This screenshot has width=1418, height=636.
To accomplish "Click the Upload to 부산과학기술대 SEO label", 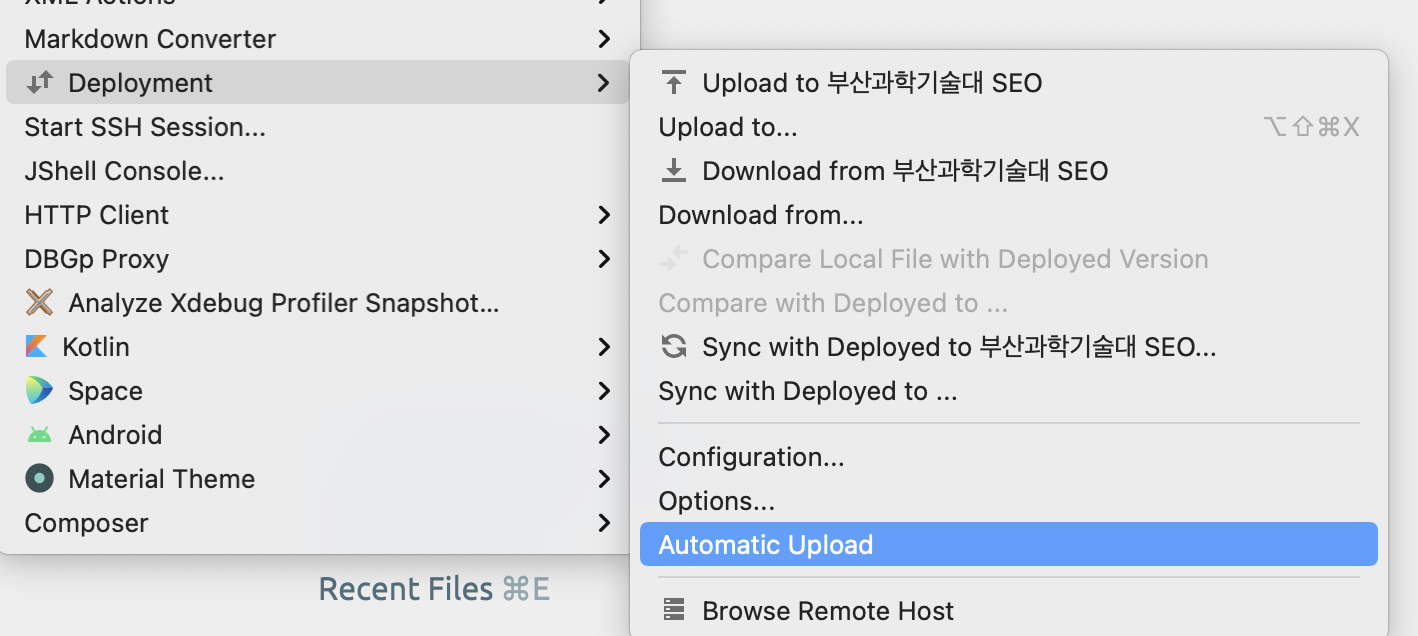I will [x=872, y=83].
